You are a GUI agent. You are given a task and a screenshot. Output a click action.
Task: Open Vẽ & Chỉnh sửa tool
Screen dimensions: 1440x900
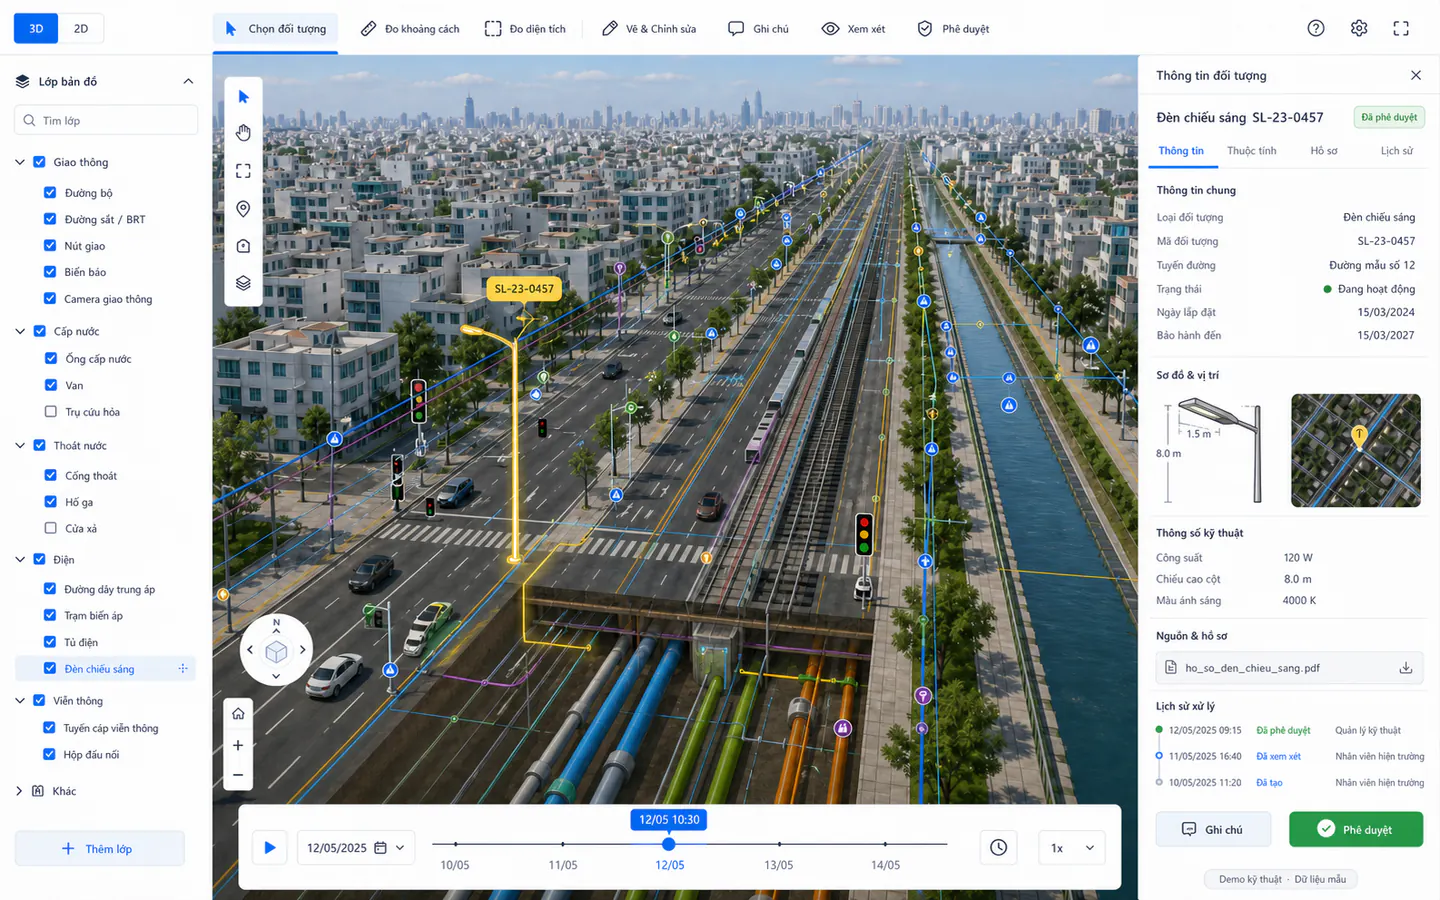649,29
